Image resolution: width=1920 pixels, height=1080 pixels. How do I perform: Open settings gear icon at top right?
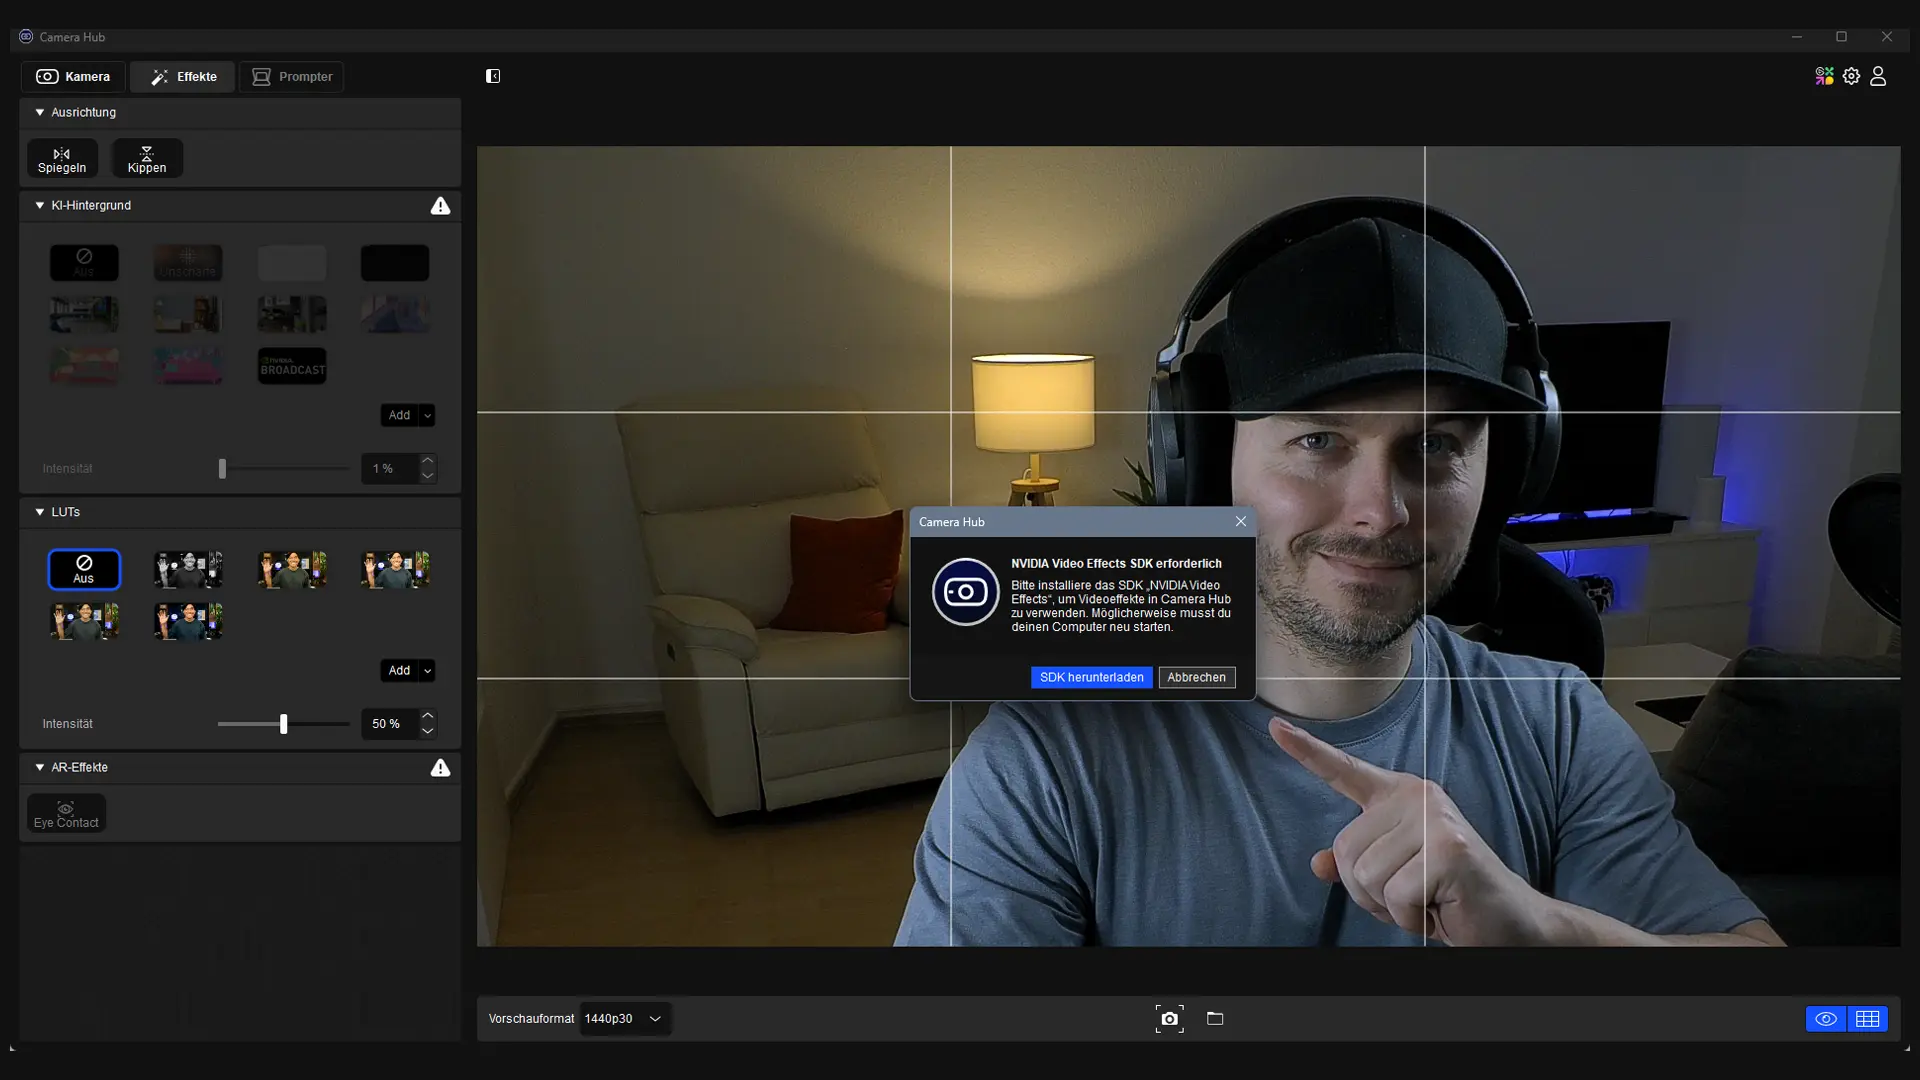pyautogui.click(x=1851, y=76)
